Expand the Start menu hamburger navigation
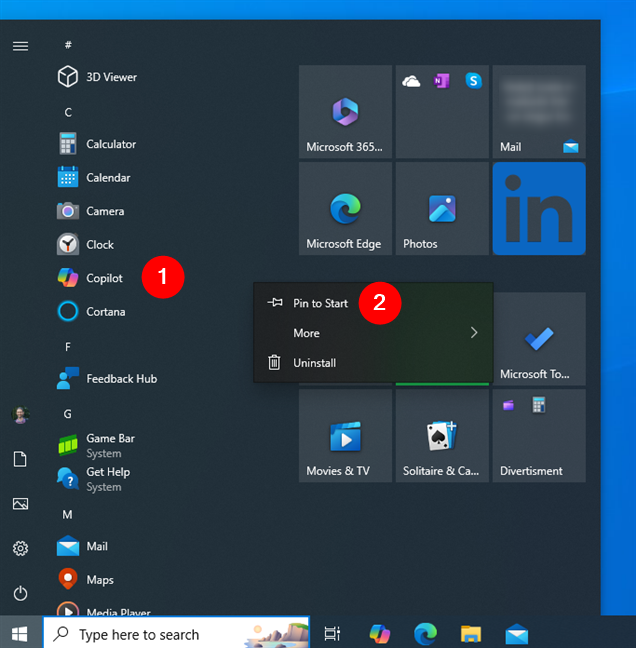Image resolution: width=636 pixels, height=648 pixels. point(20,46)
